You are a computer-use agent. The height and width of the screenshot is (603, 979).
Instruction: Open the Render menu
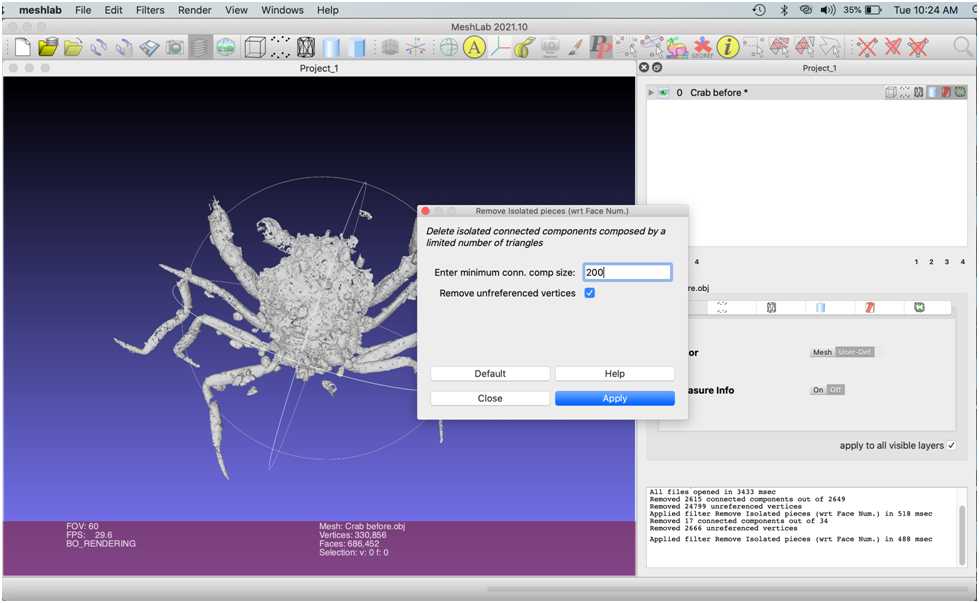pos(194,10)
